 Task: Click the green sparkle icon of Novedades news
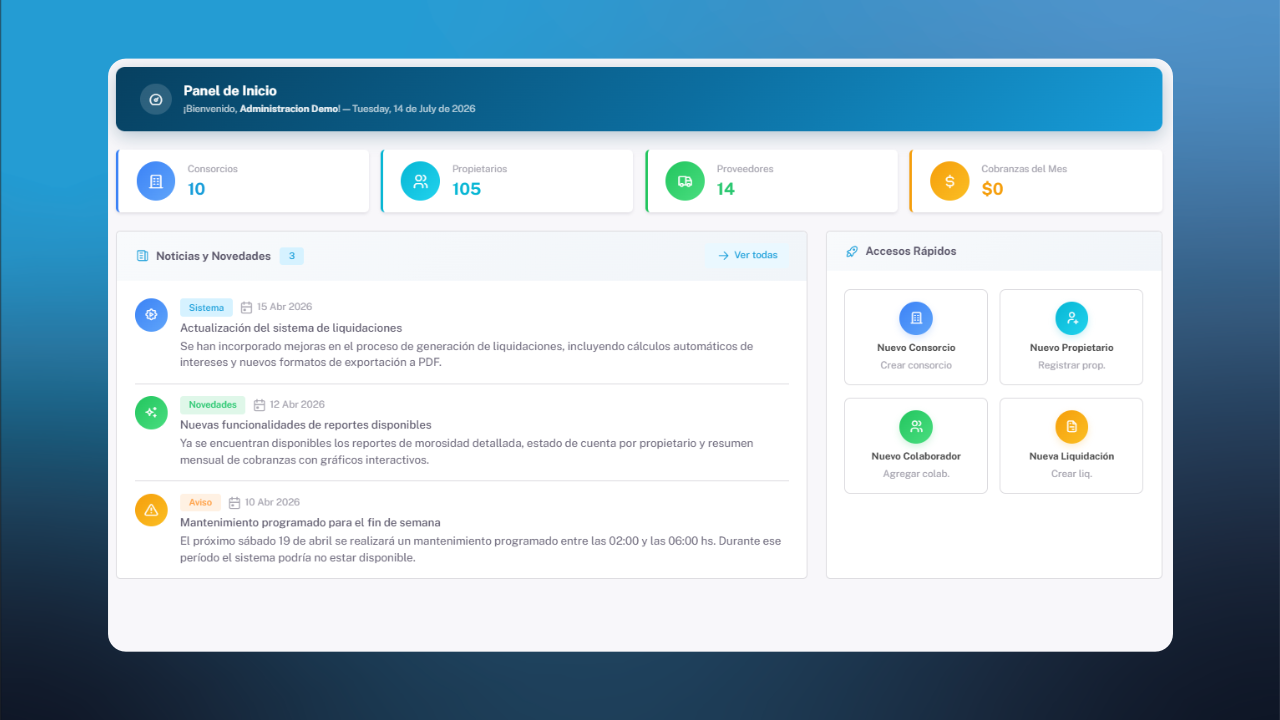click(x=151, y=412)
